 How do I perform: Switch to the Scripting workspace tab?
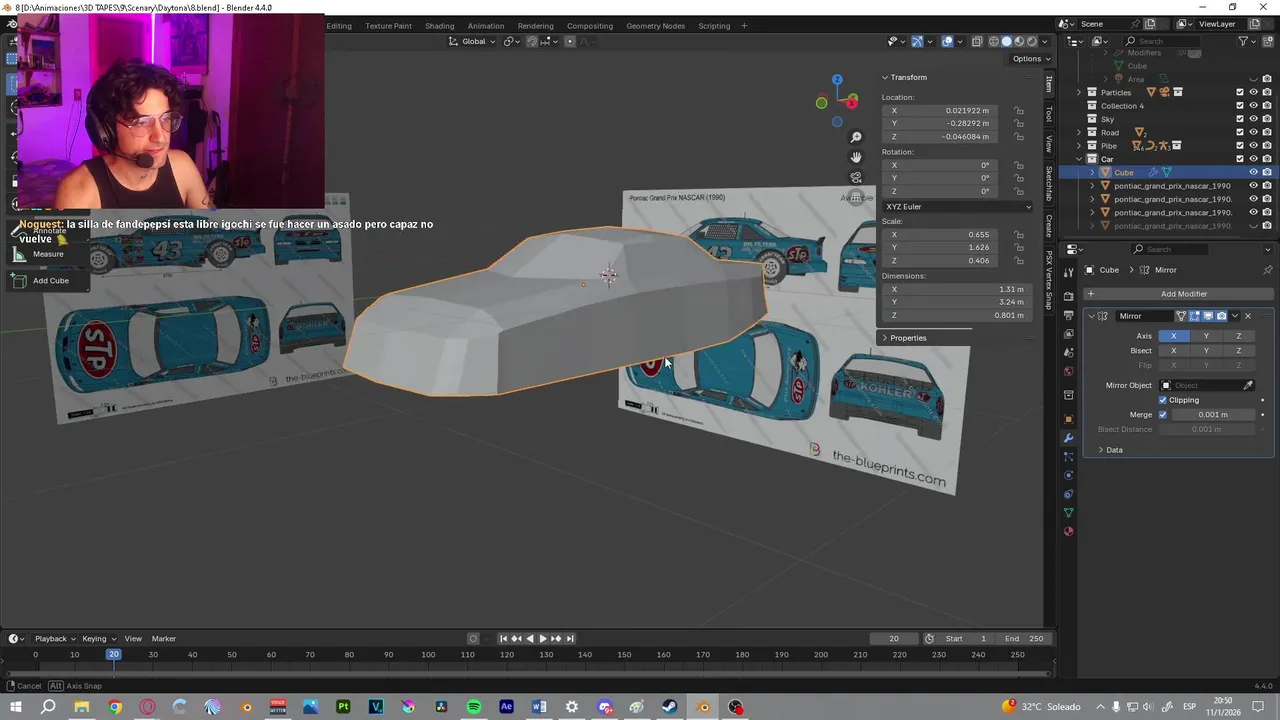[714, 26]
